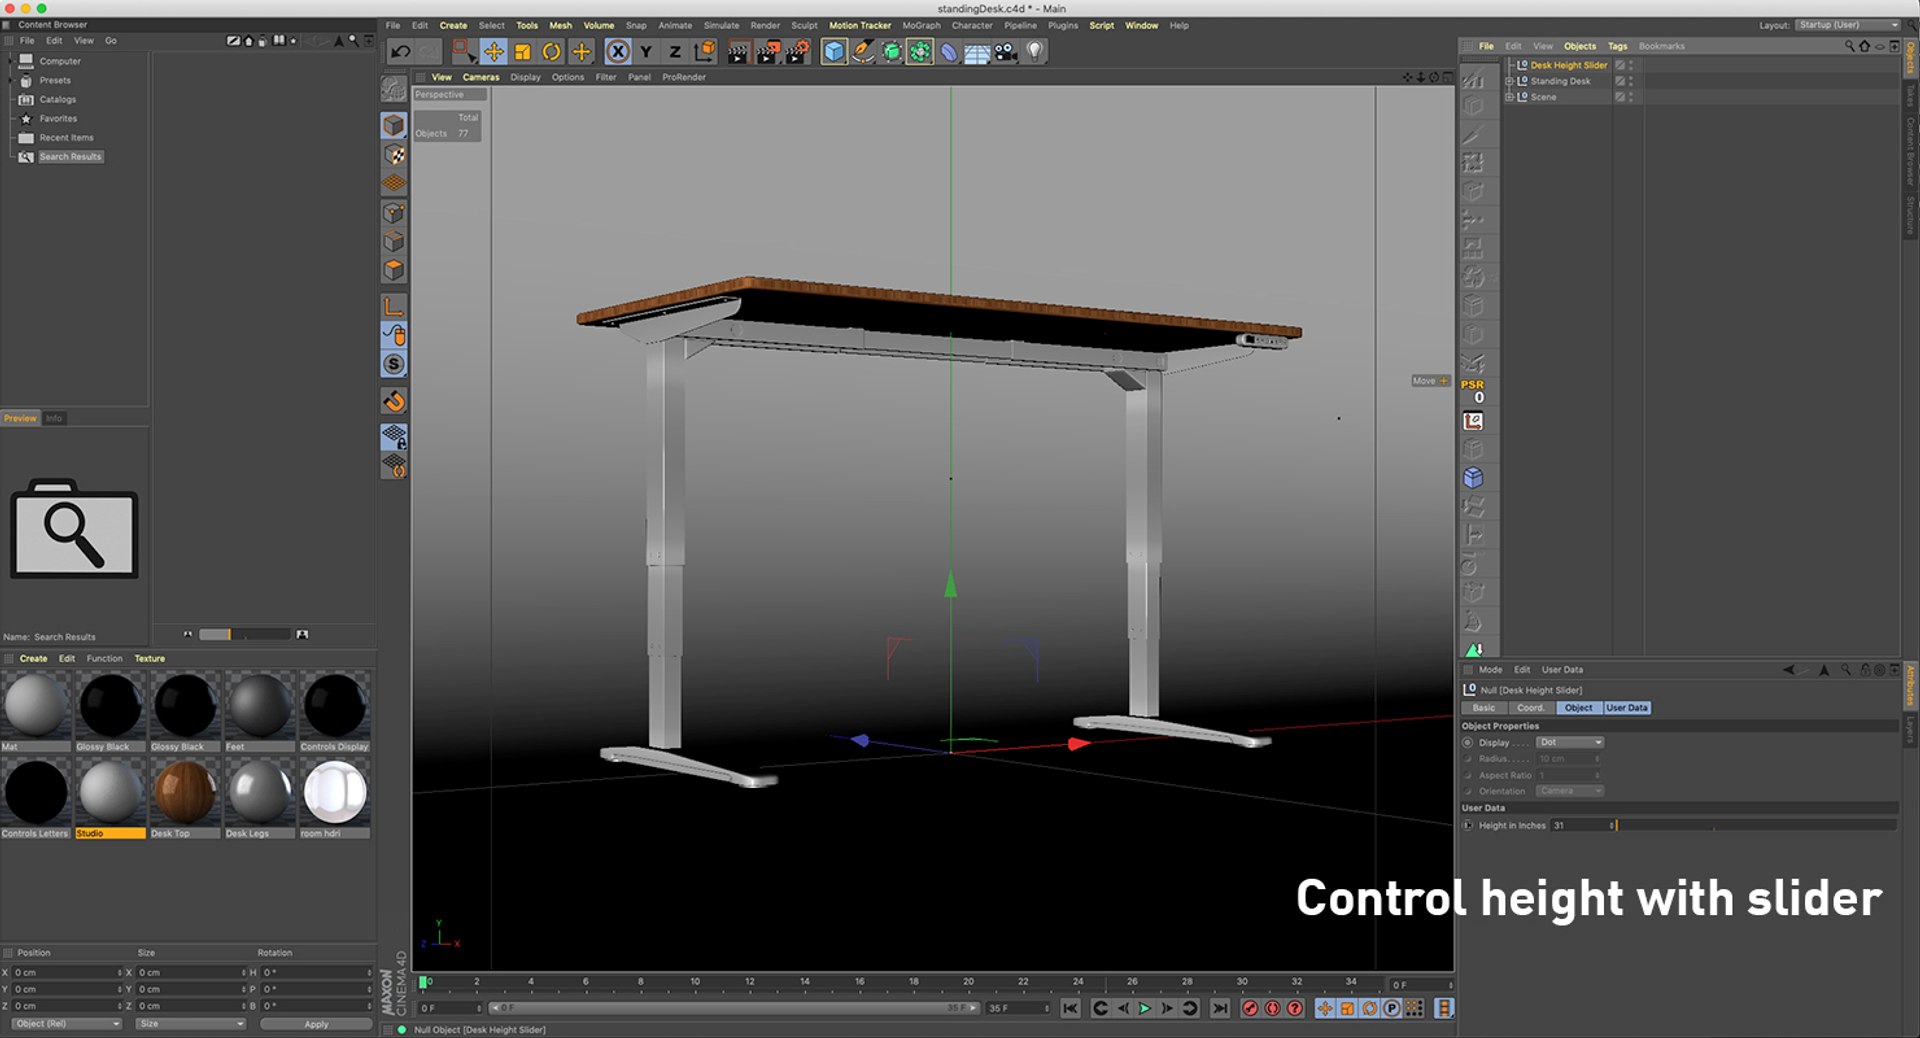Select the Move tool in top toolbar

click(x=493, y=52)
